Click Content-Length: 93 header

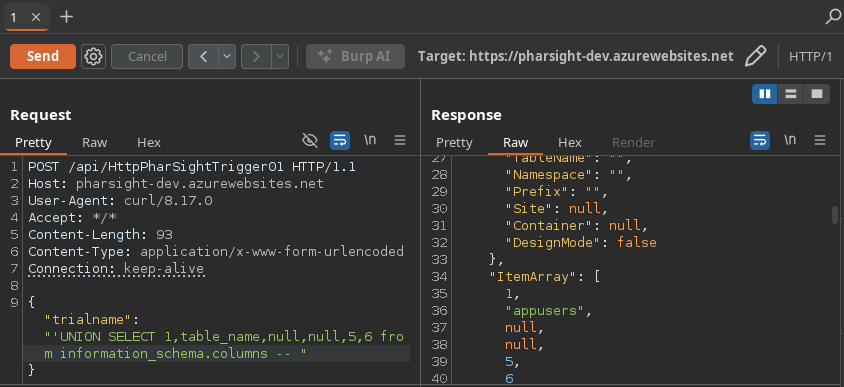click(100, 235)
